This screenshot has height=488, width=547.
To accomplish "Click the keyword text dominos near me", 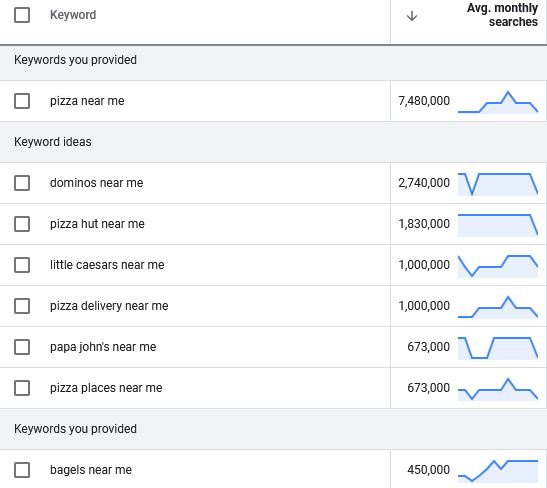I will (x=97, y=183).
